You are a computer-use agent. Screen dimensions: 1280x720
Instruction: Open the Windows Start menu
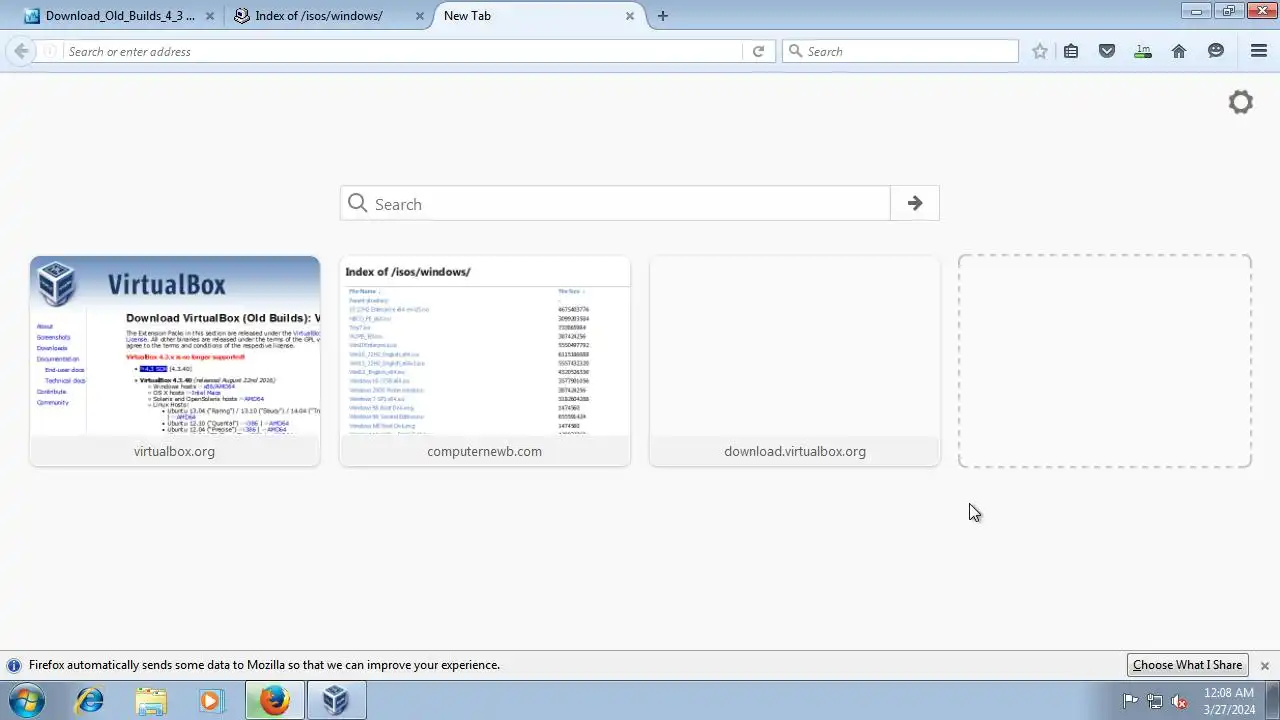coord(26,701)
